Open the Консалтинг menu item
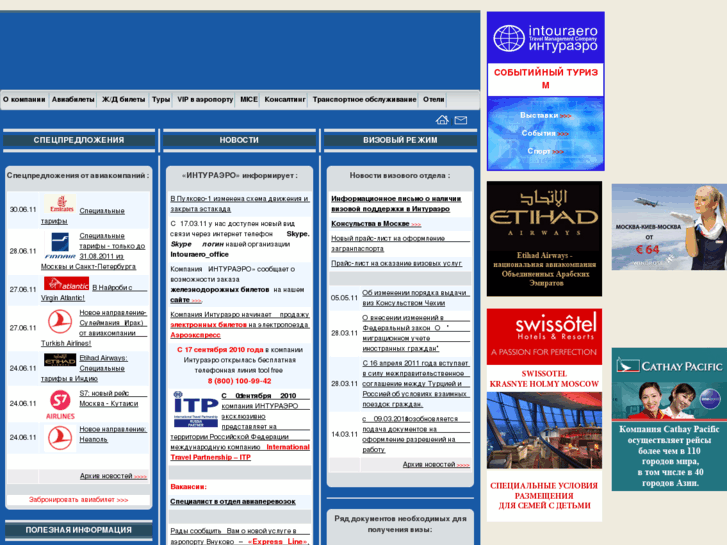Viewport: 727px width, 545px height. [x=285, y=100]
